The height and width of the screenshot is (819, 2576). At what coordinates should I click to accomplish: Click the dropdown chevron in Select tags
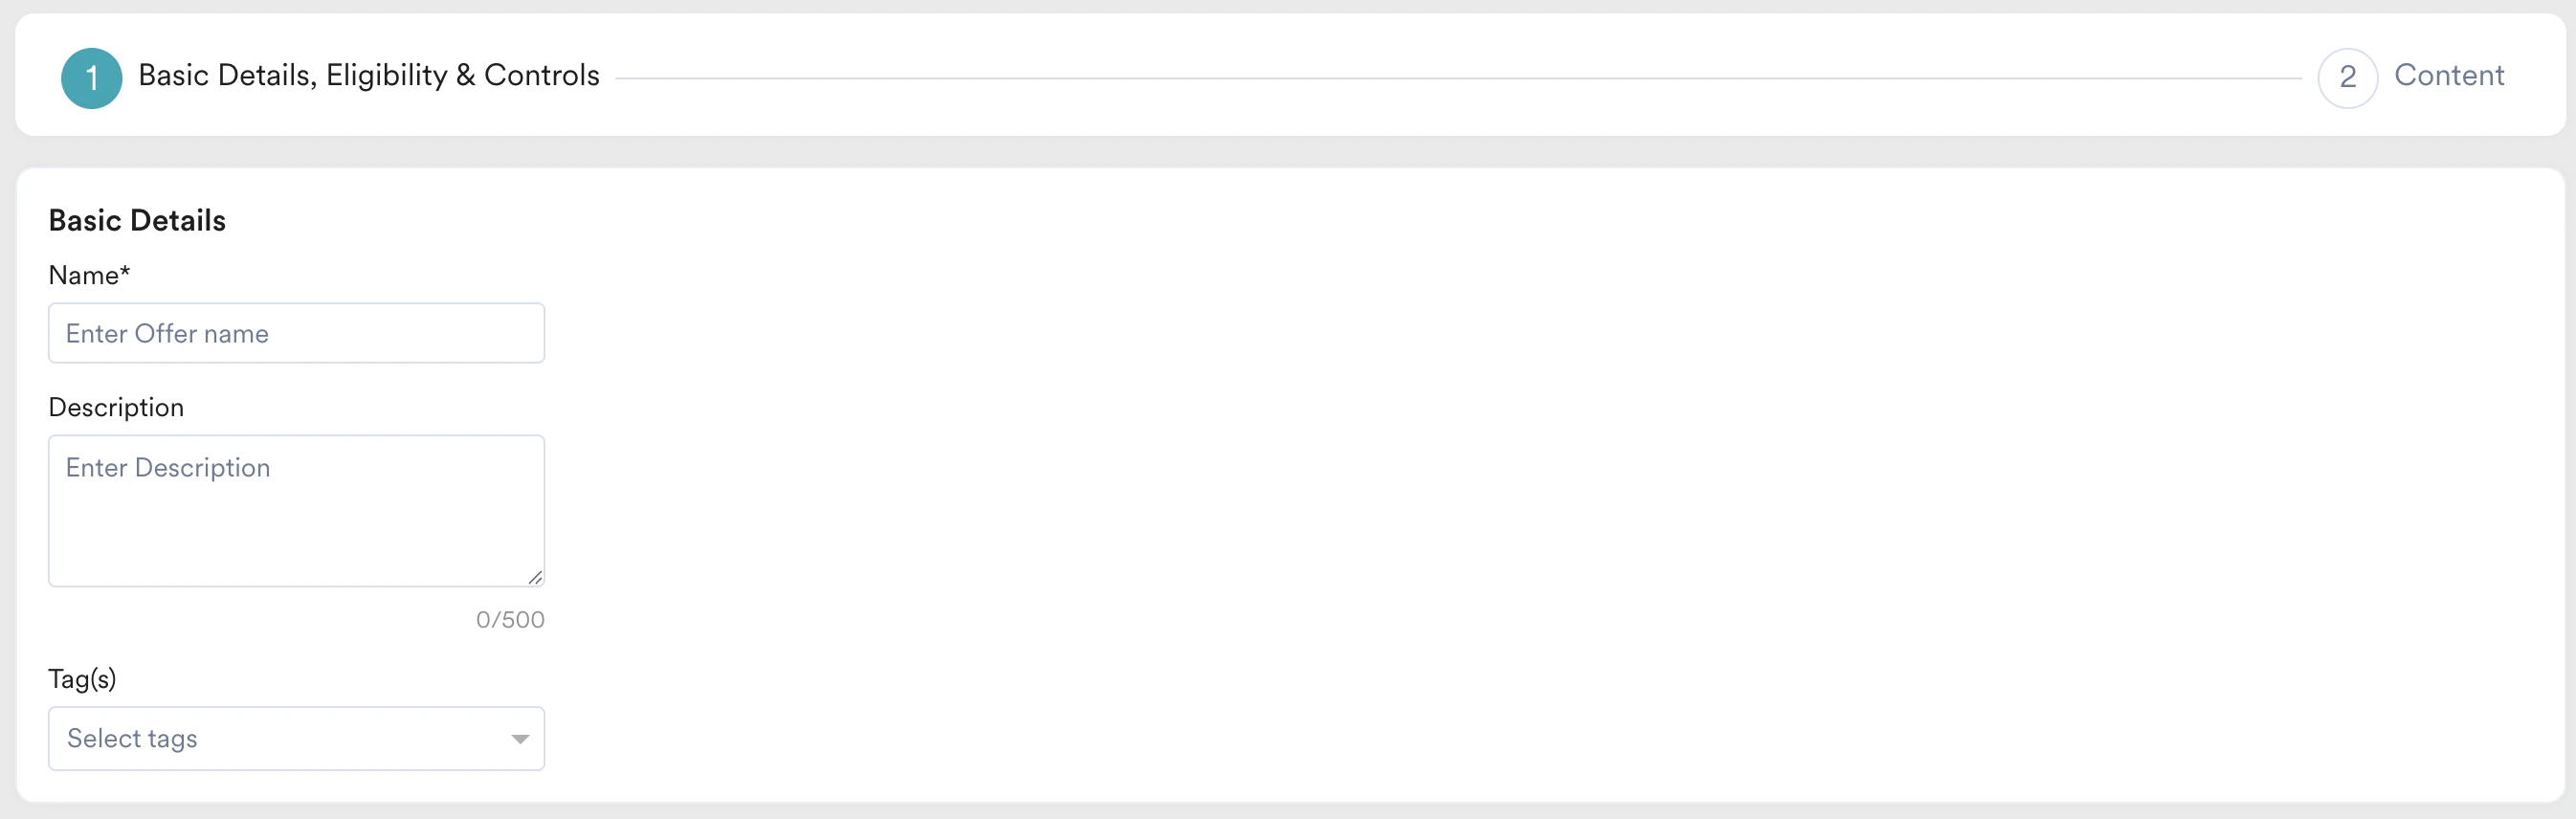coord(519,738)
